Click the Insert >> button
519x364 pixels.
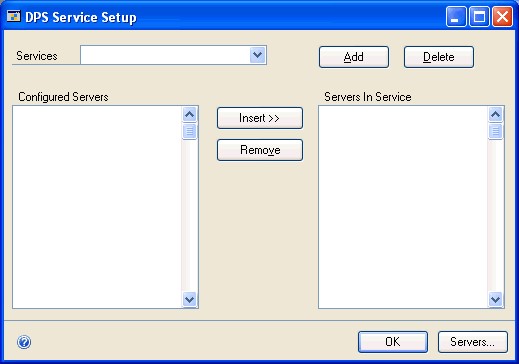click(x=260, y=118)
